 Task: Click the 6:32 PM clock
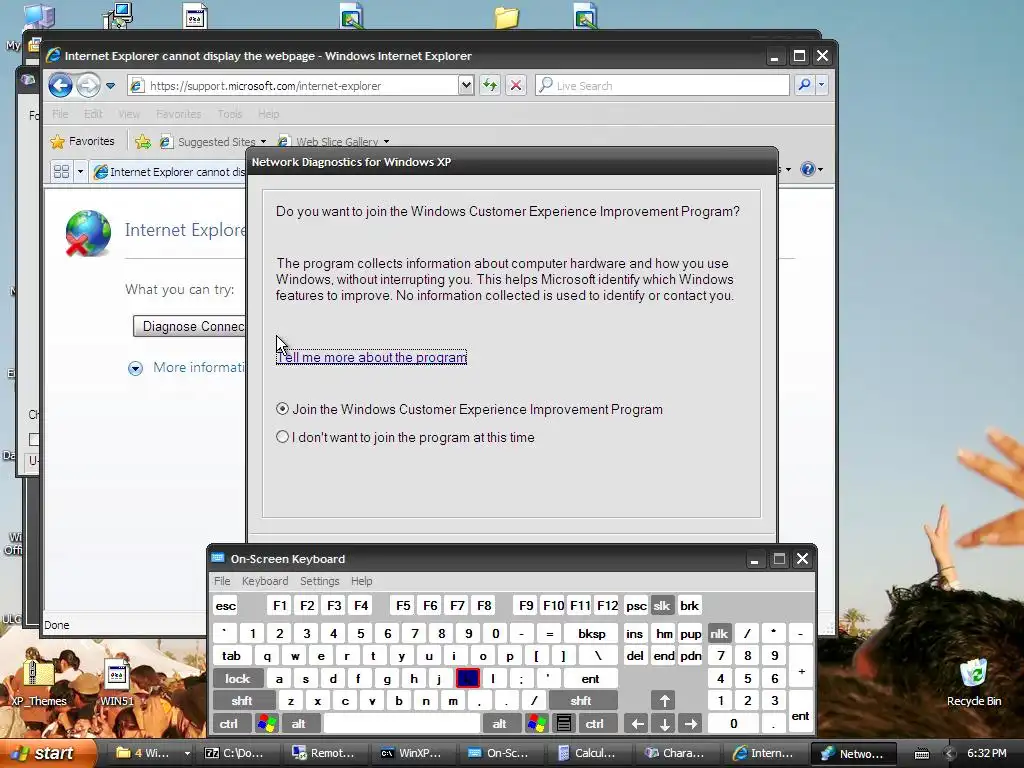[x=986, y=754]
